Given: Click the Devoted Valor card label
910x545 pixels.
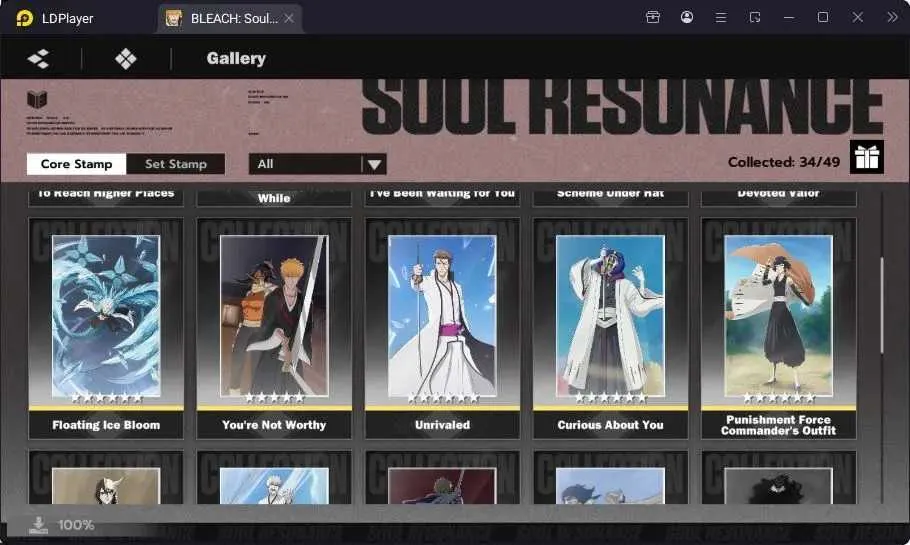Looking at the screenshot, I should click(779, 194).
